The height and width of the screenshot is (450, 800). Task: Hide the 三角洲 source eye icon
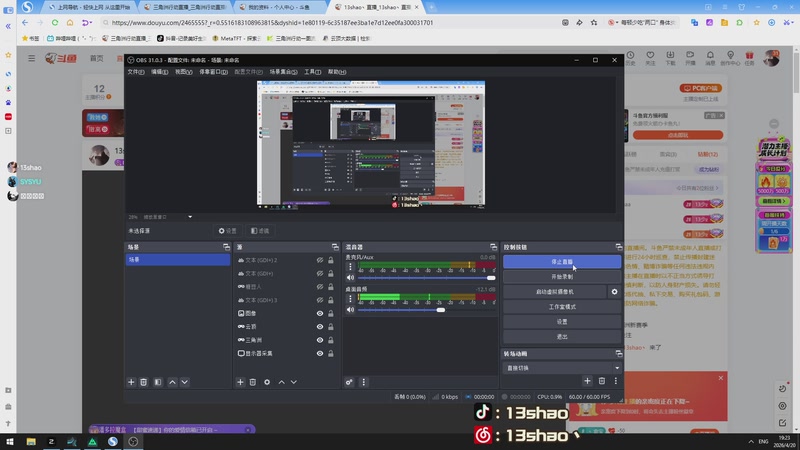320,340
